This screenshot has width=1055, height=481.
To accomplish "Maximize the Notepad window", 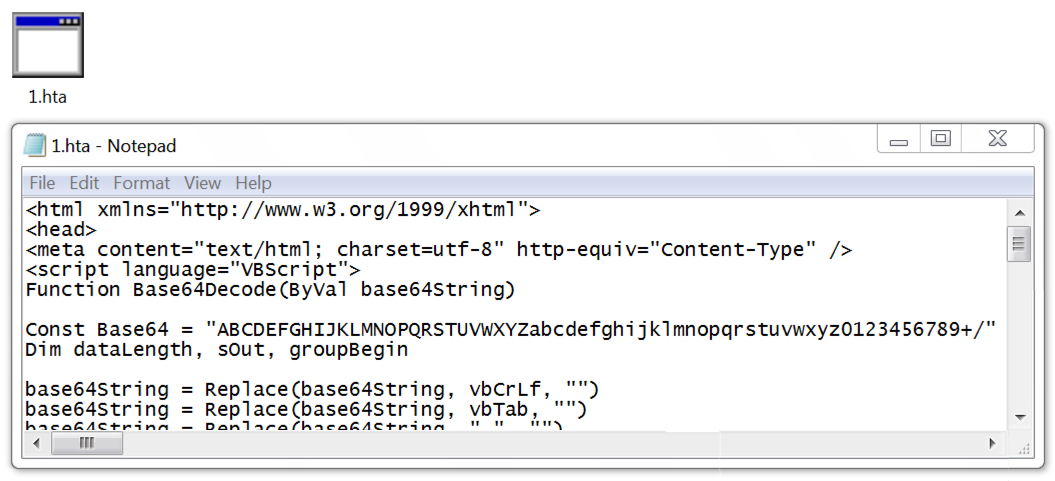I will click(941, 139).
